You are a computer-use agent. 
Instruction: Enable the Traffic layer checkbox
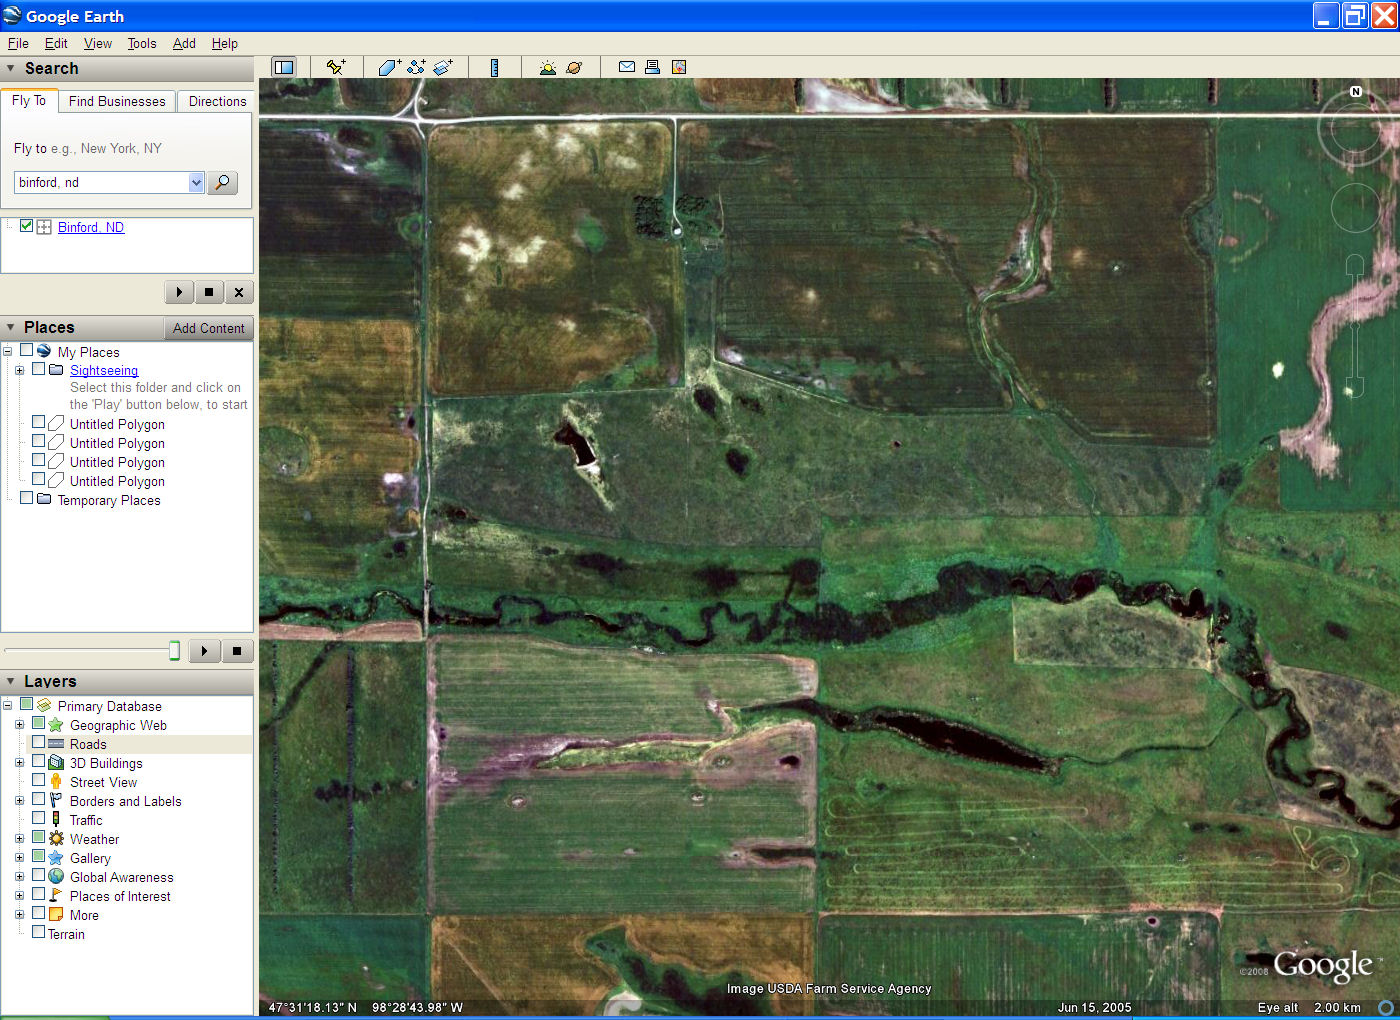tap(38, 818)
